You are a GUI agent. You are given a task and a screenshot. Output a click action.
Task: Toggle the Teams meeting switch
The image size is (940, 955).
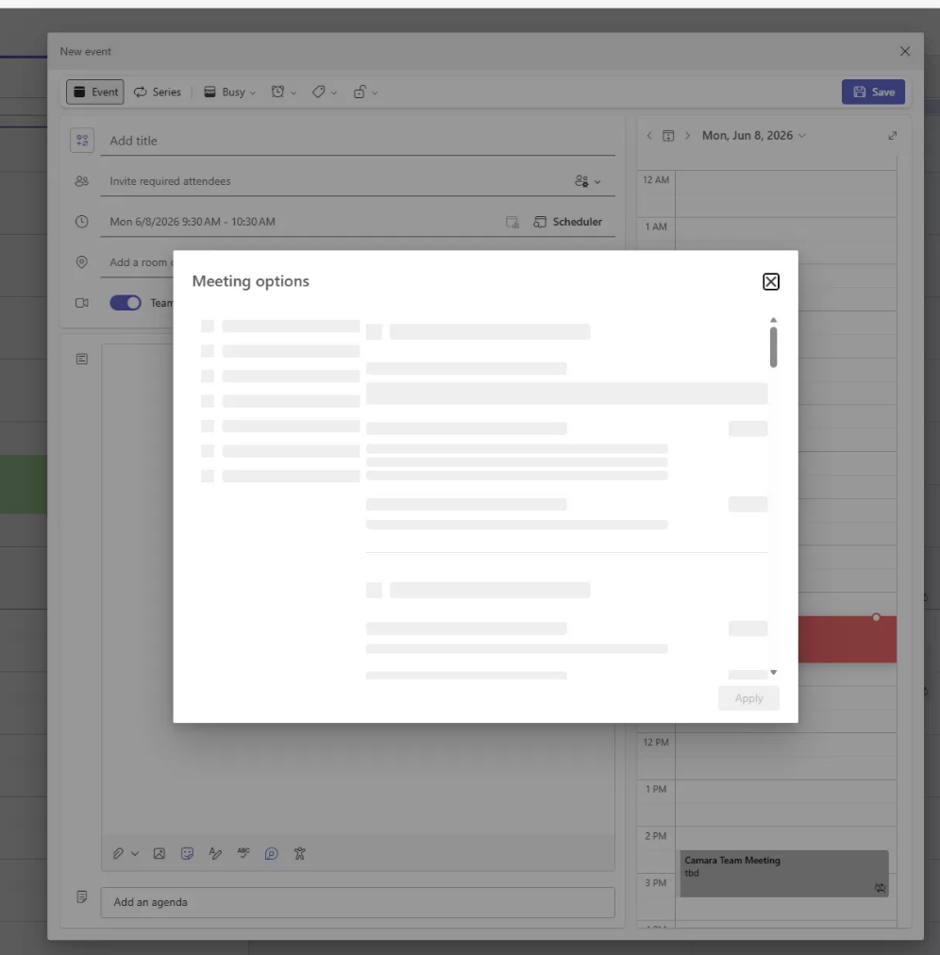pos(125,303)
